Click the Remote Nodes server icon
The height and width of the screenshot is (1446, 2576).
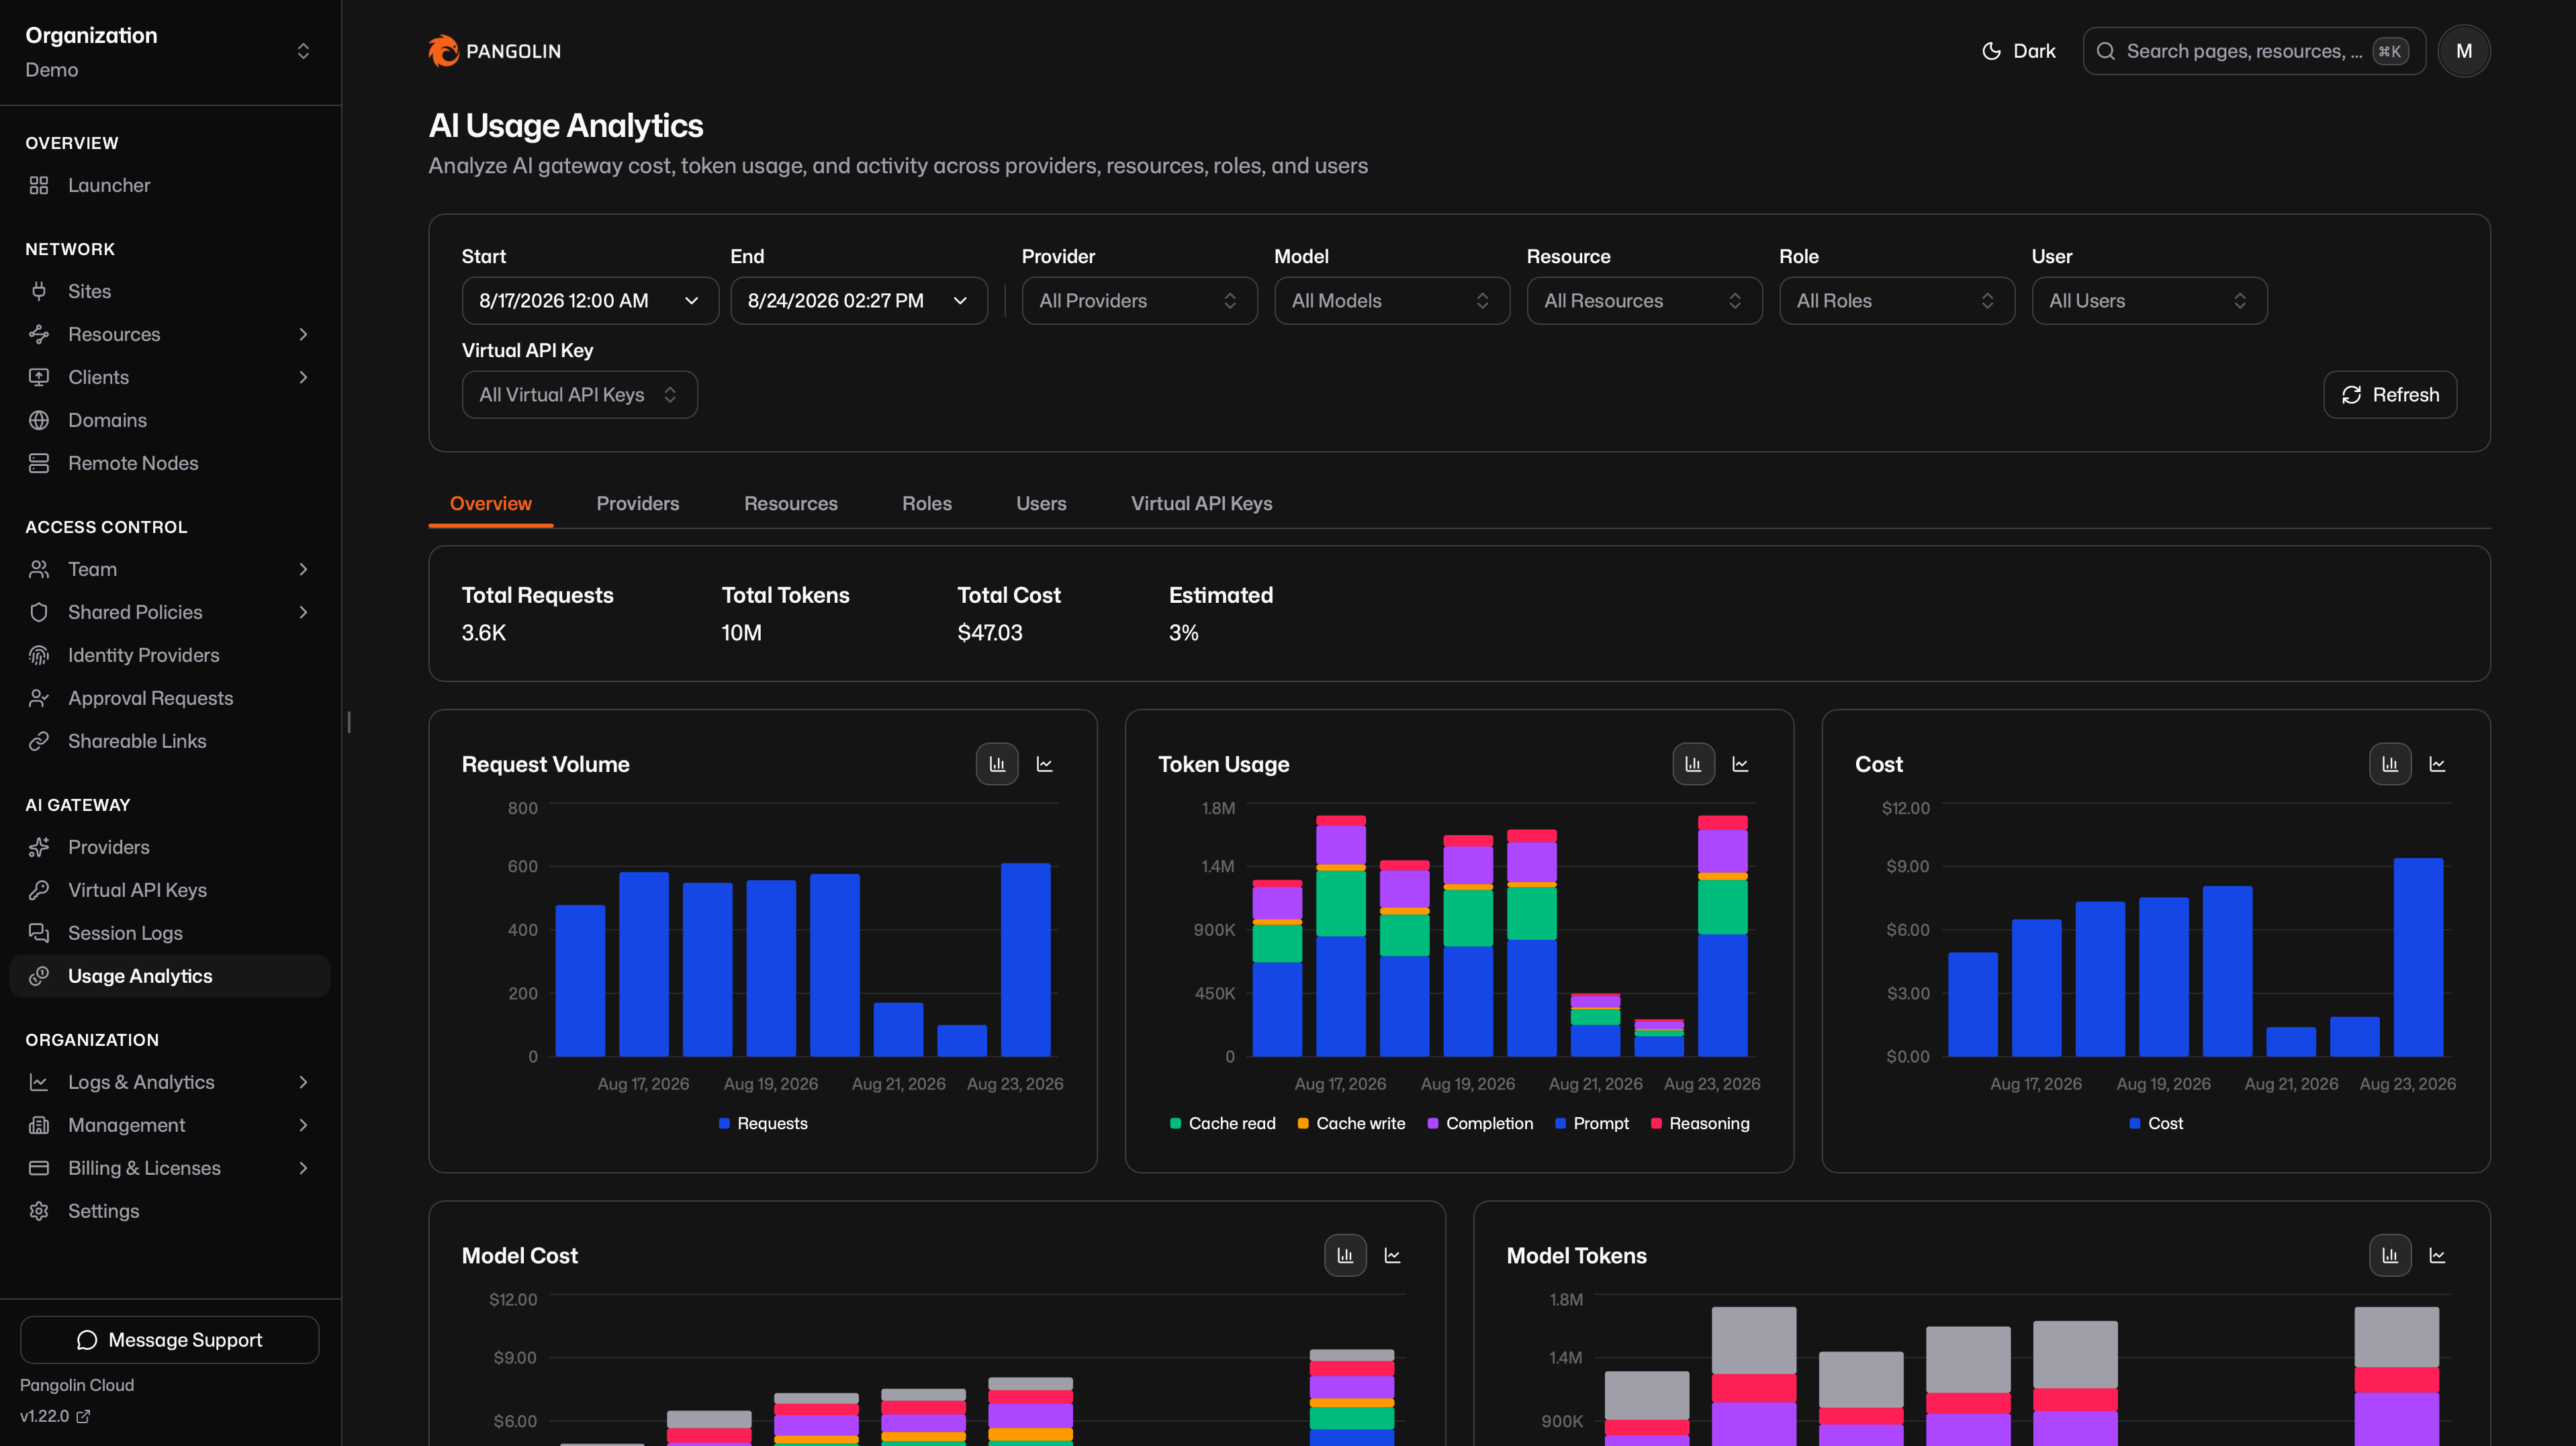(39, 463)
